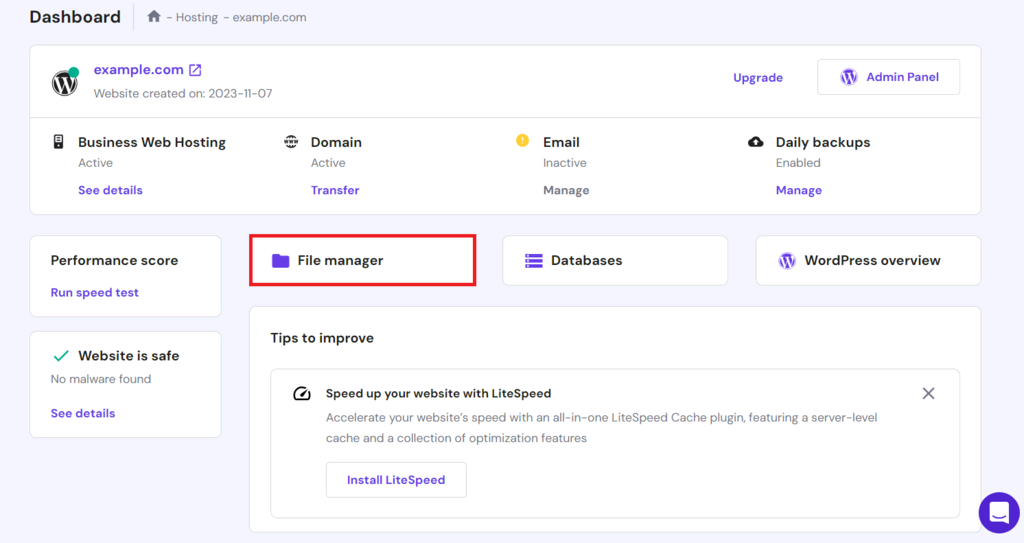Click the Upgrade link
The height and width of the screenshot is (543, 1024).
757,77
